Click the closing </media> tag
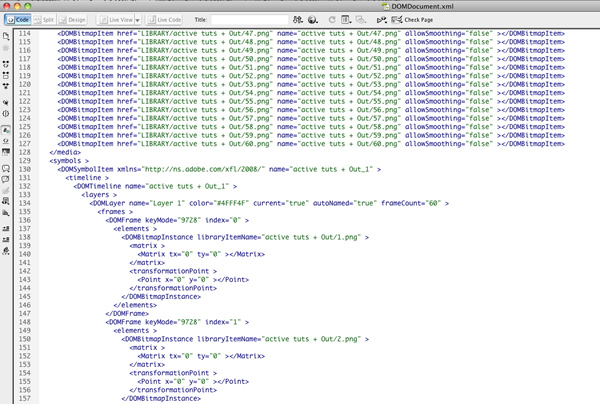600x404 pixels. tap(65, 152)
